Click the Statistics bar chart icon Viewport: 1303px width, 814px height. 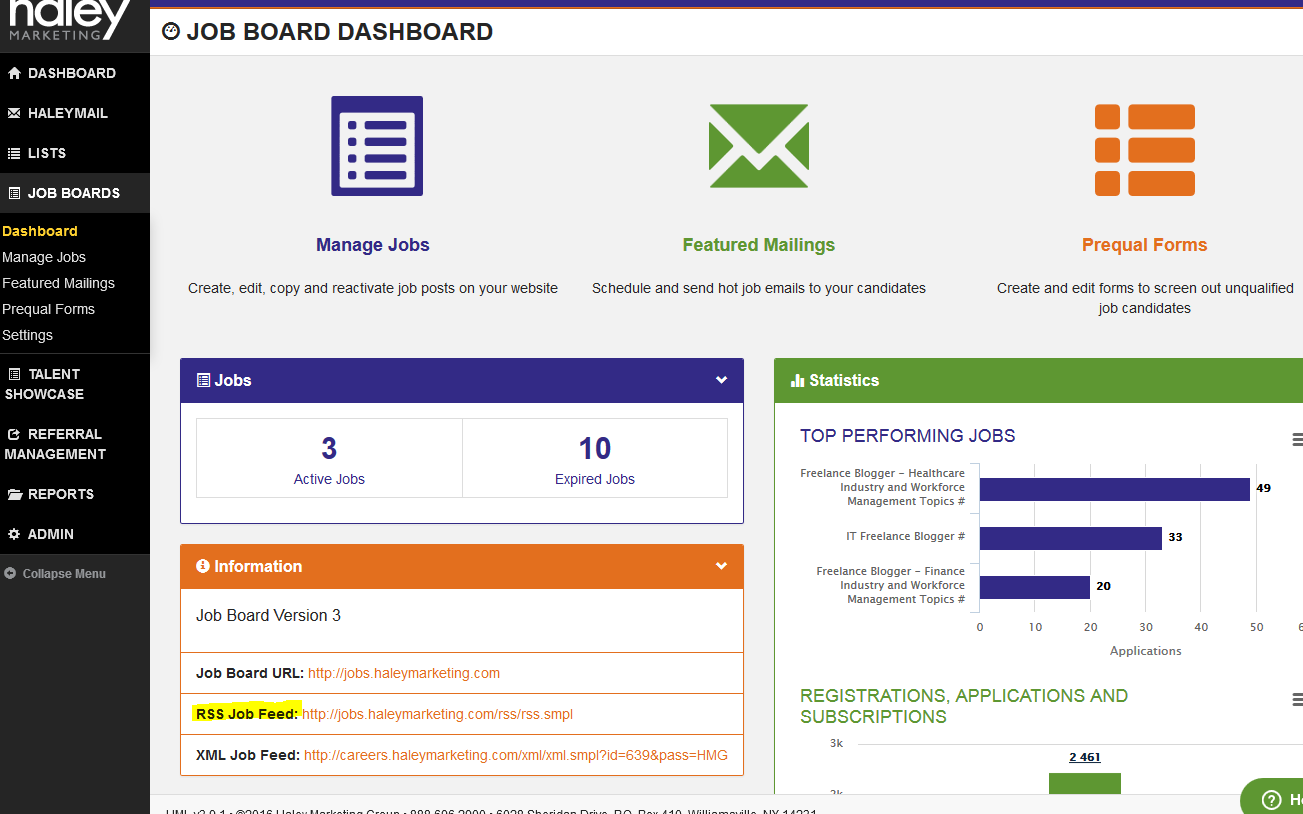point(797,380)
